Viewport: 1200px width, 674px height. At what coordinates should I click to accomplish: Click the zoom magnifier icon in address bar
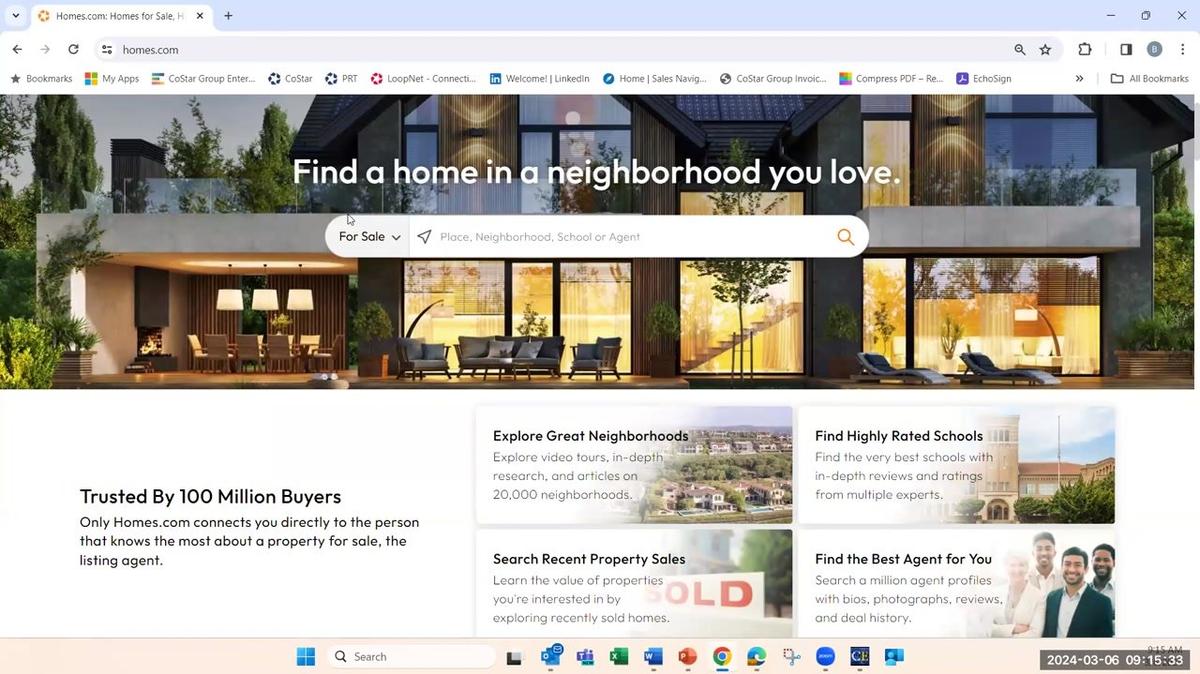coord(1020,49)
